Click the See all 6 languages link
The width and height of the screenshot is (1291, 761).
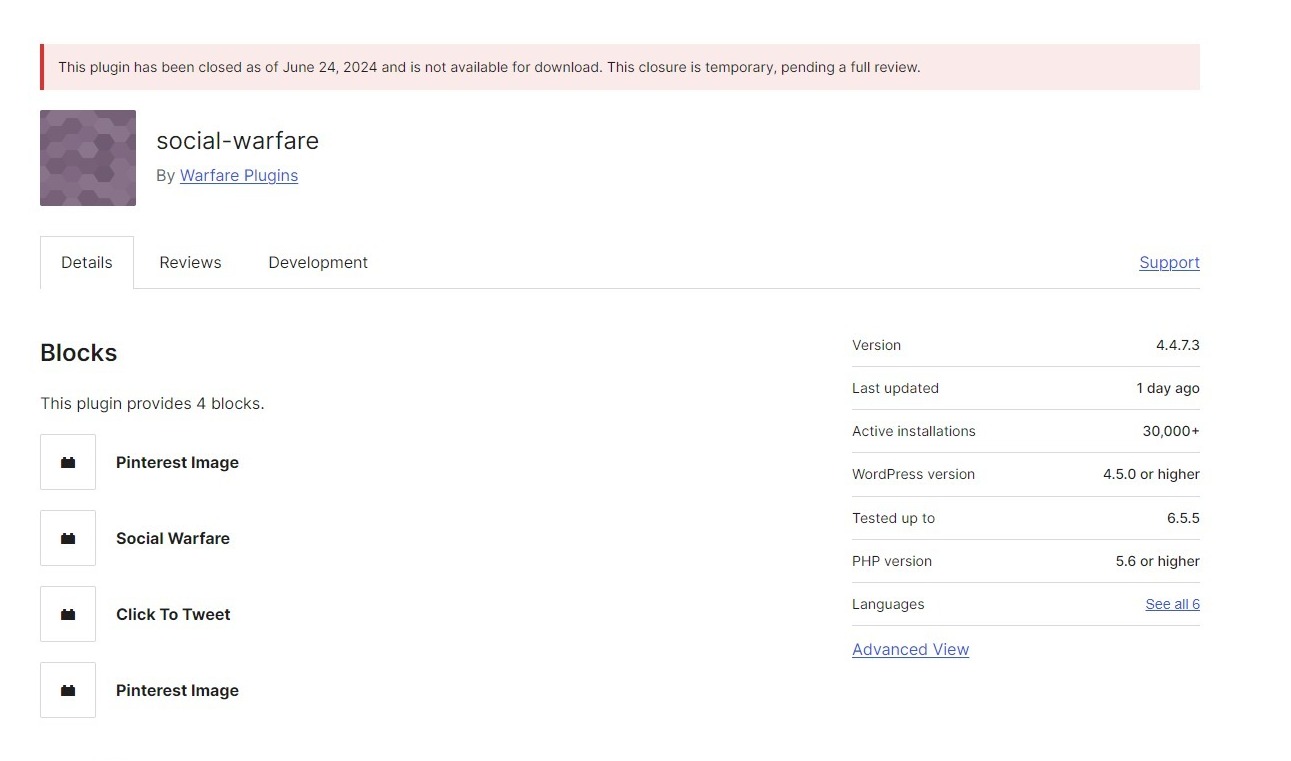[x=1172, y=604]
